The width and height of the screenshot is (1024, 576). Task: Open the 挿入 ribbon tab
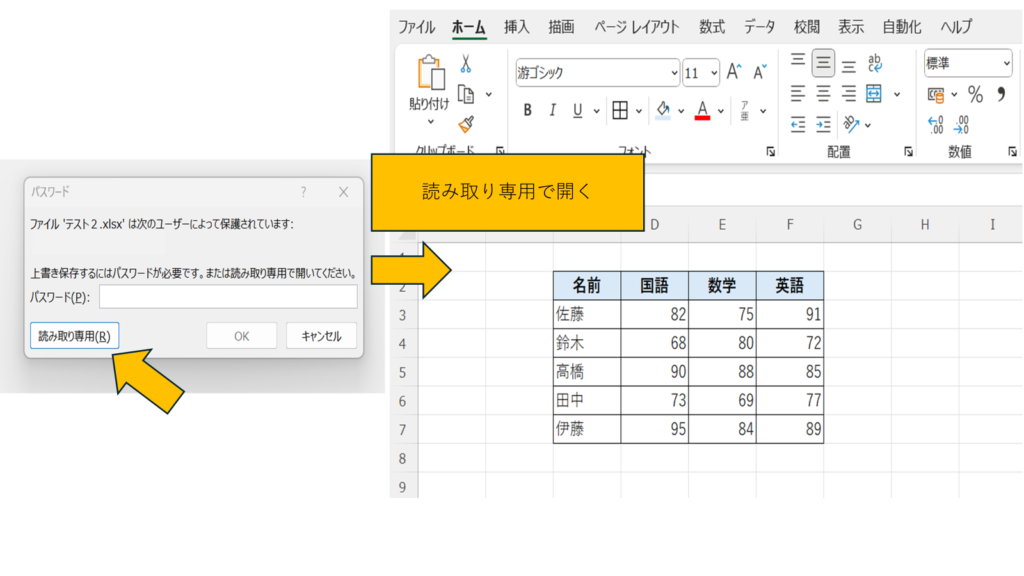(517, 27)
